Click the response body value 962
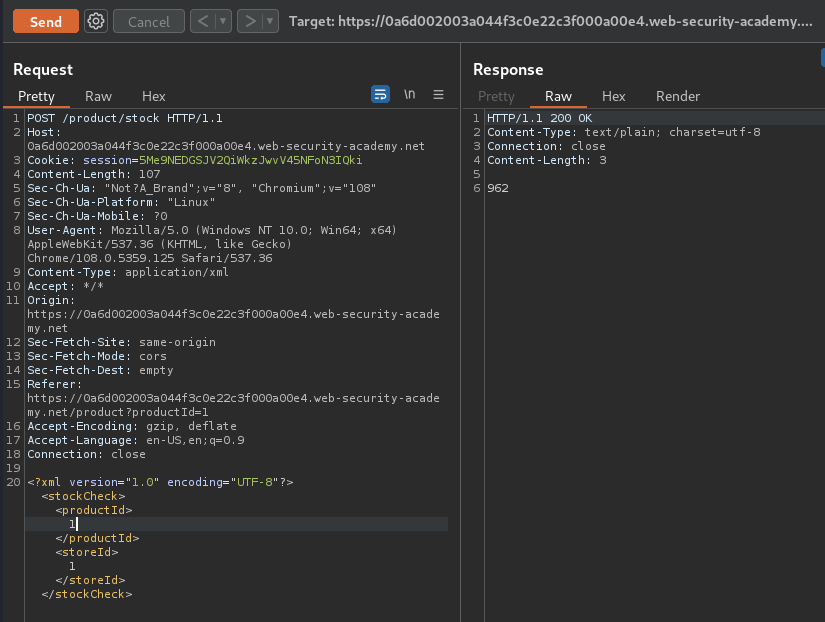The image size is (825, 622). point(498,188)
